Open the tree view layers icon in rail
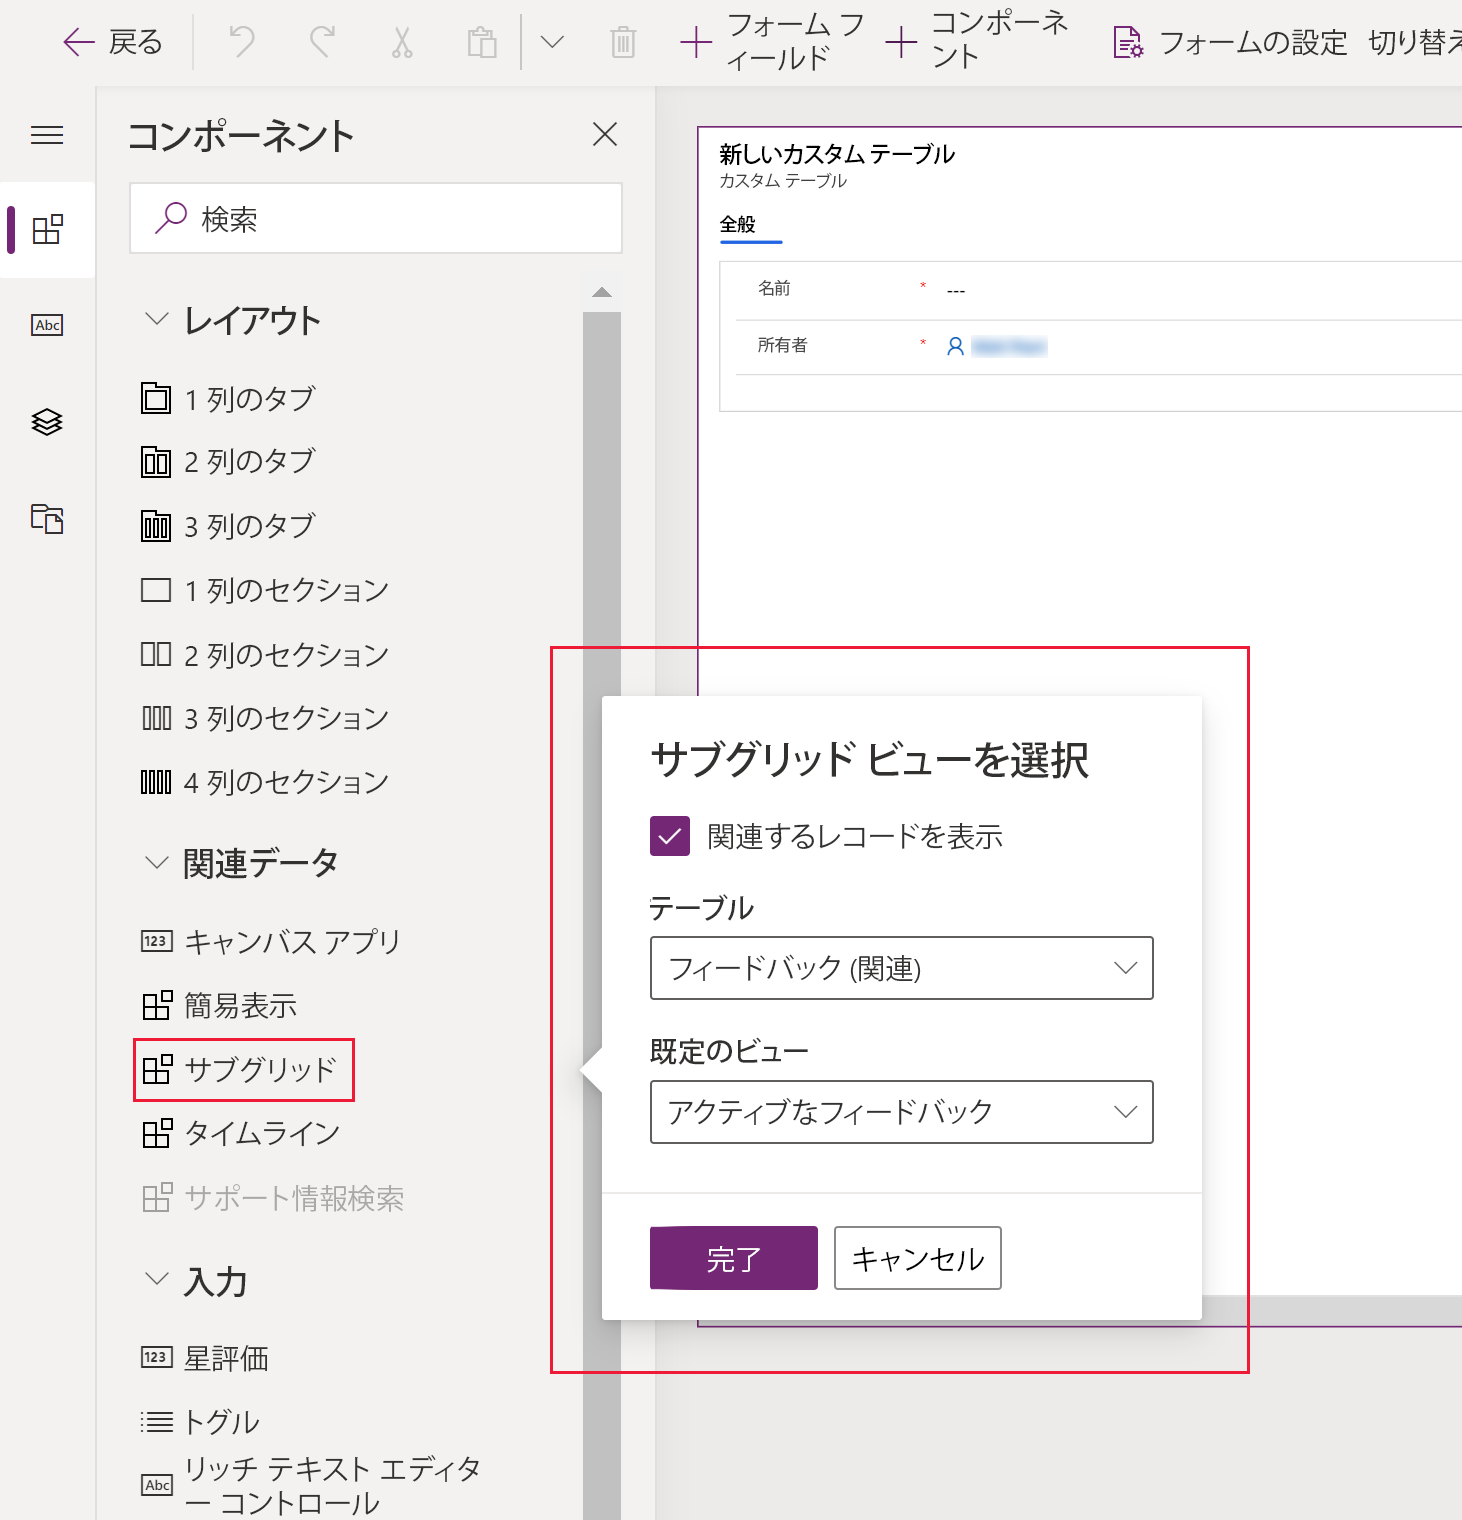 [48, 422]
